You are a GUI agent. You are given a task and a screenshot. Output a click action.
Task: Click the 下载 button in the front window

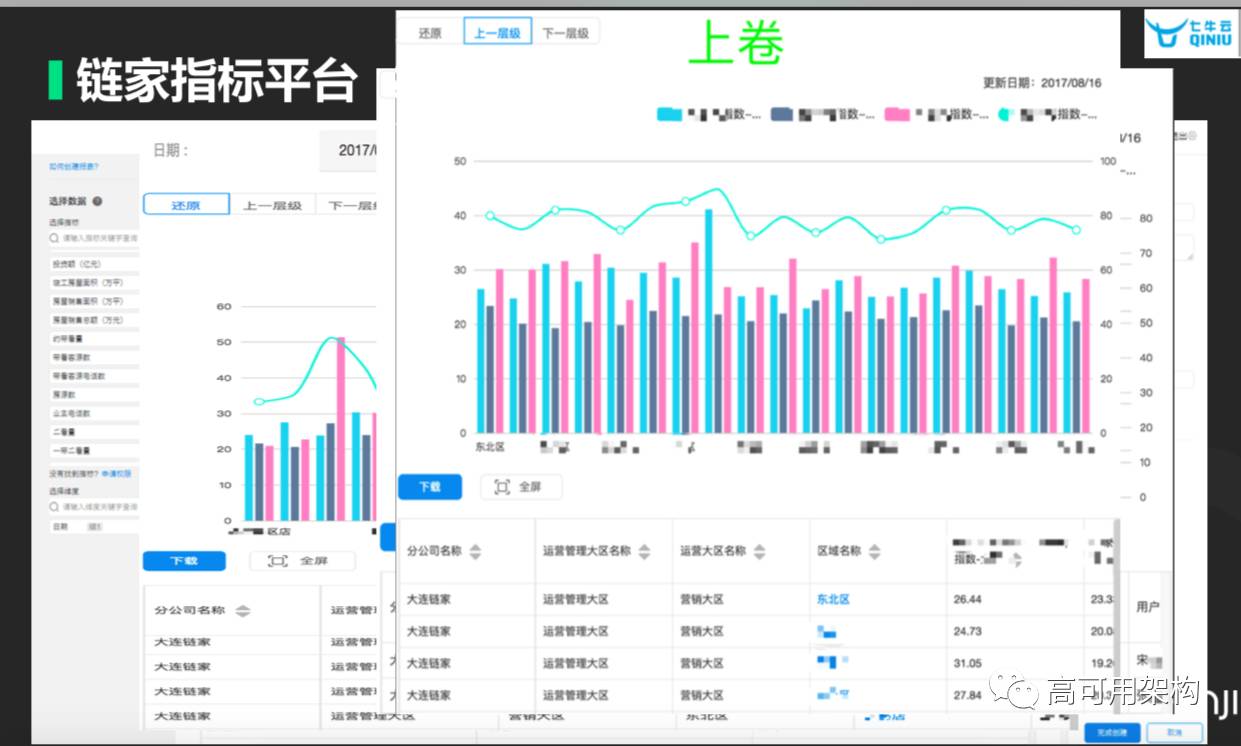click(430, 487)
